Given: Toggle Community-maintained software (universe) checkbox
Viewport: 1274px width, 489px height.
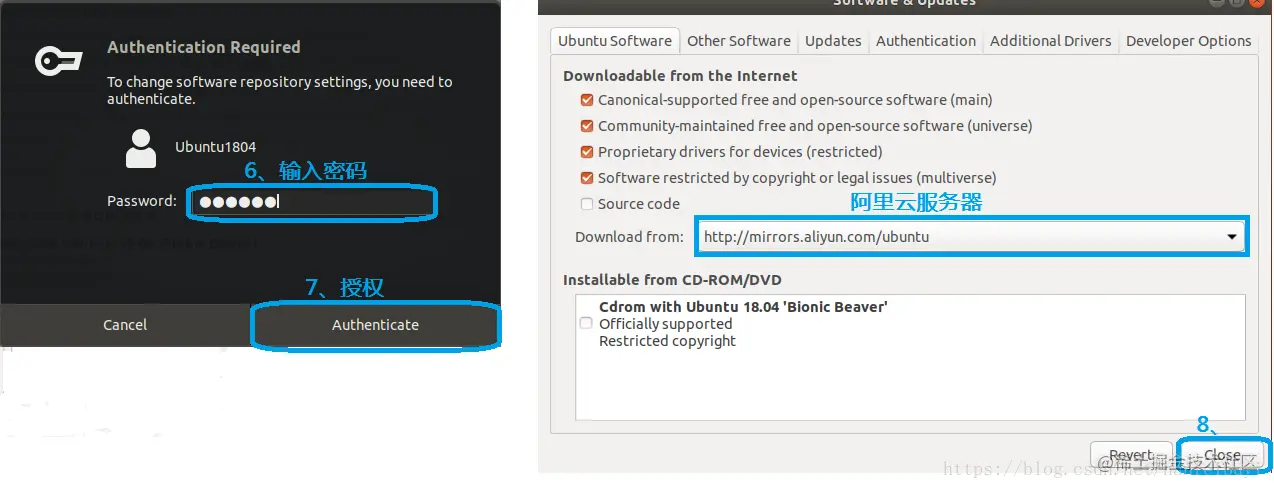Looking at the screenshot, I should pos(587,126).
